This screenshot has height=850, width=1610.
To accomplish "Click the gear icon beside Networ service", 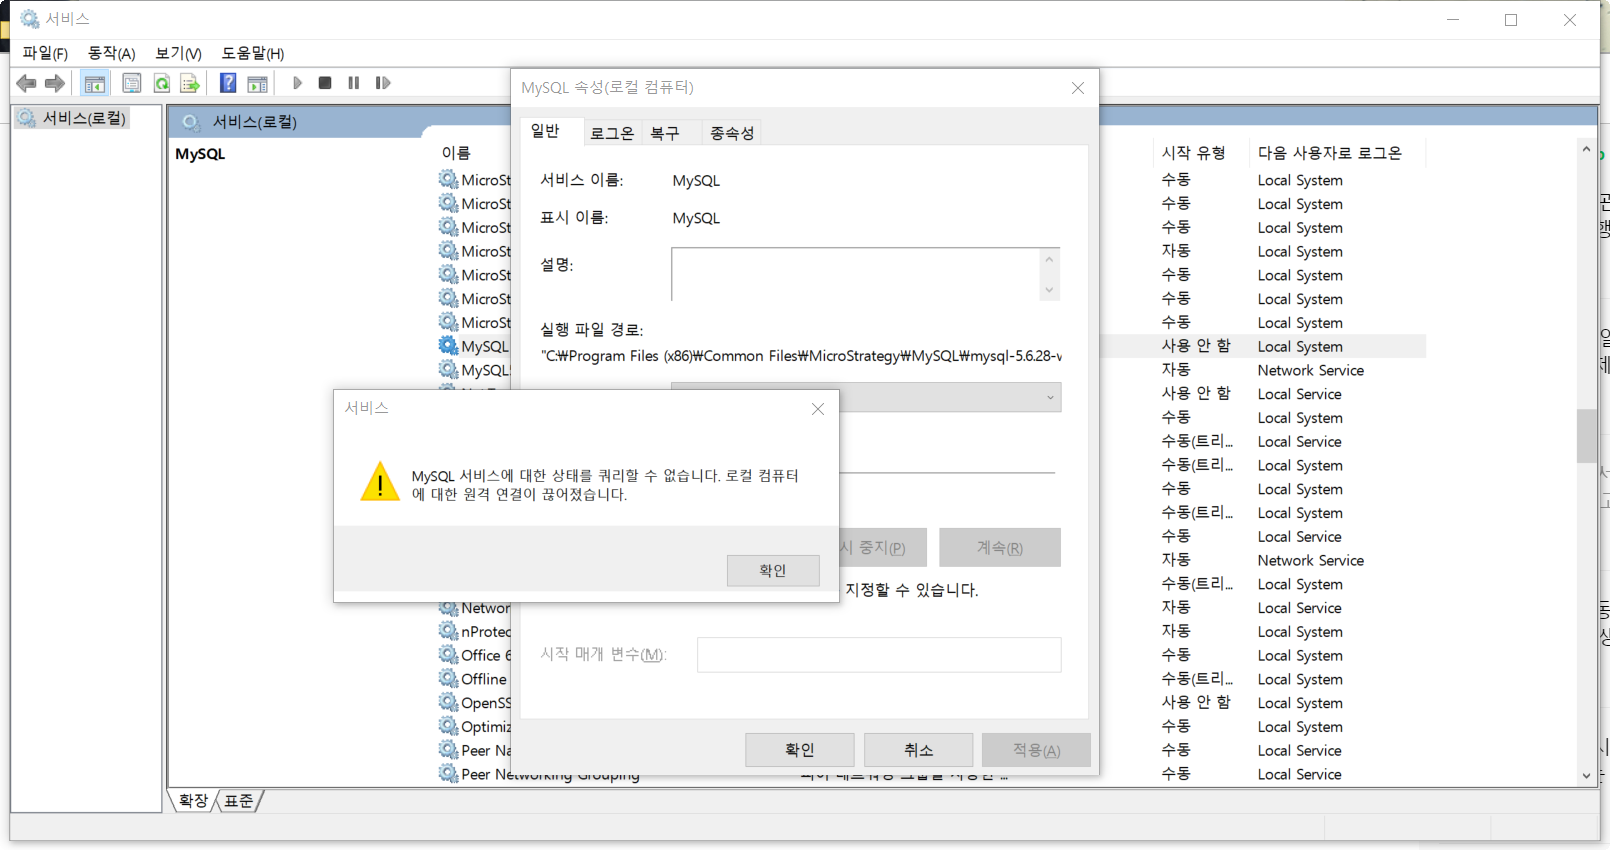I will (448, 607).
